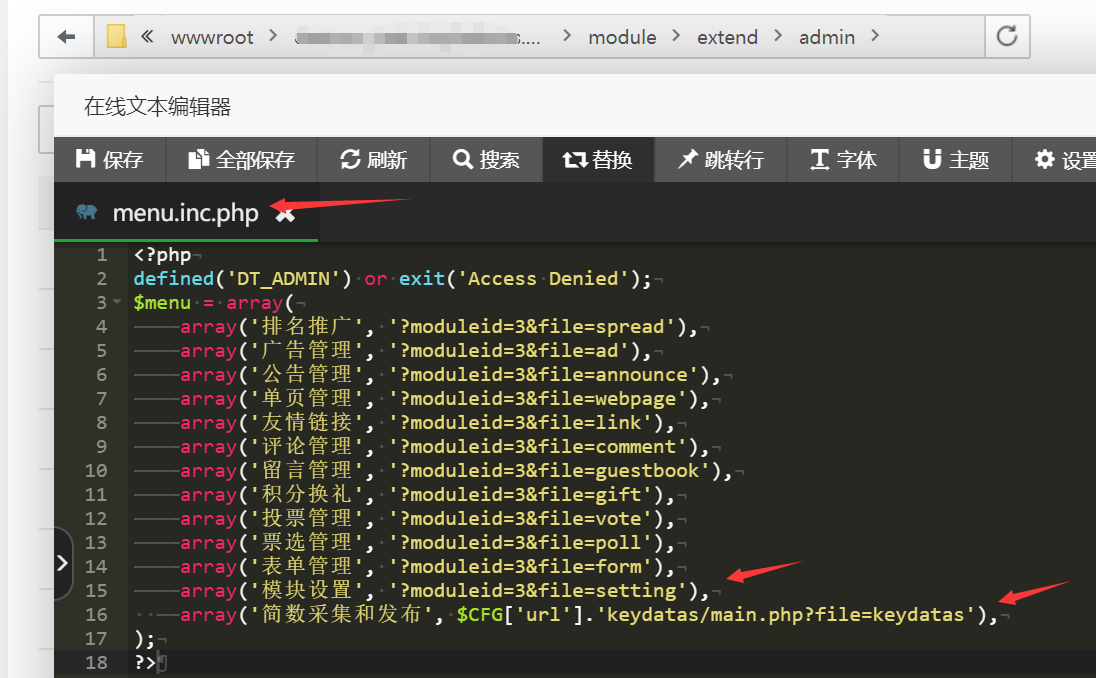Click the <?php opening tag
This screenshot has width=1096, height=678.
[162, 255]
